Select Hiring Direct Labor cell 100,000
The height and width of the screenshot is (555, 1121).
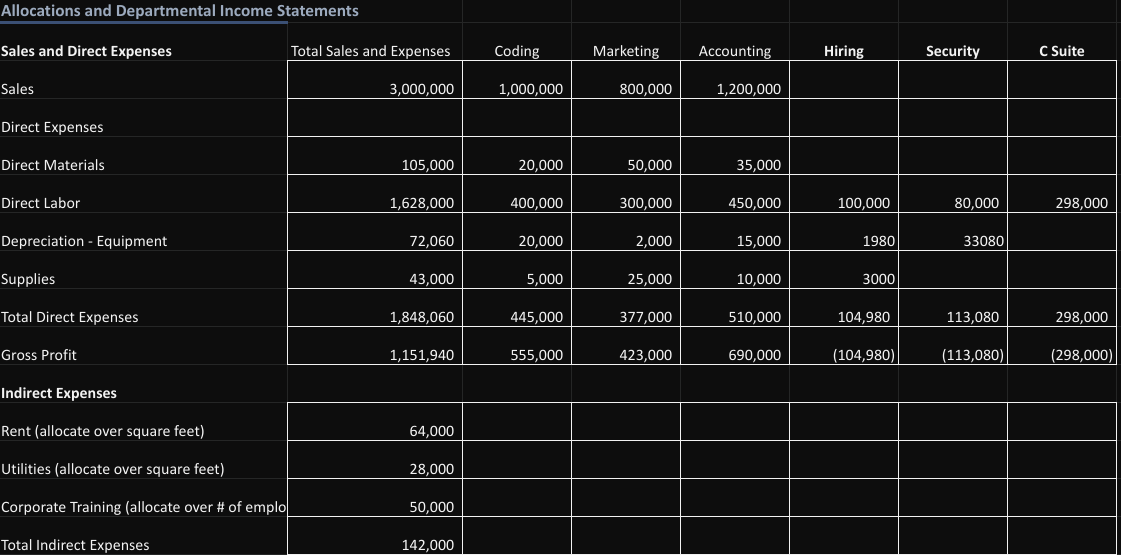click(844, 194)
